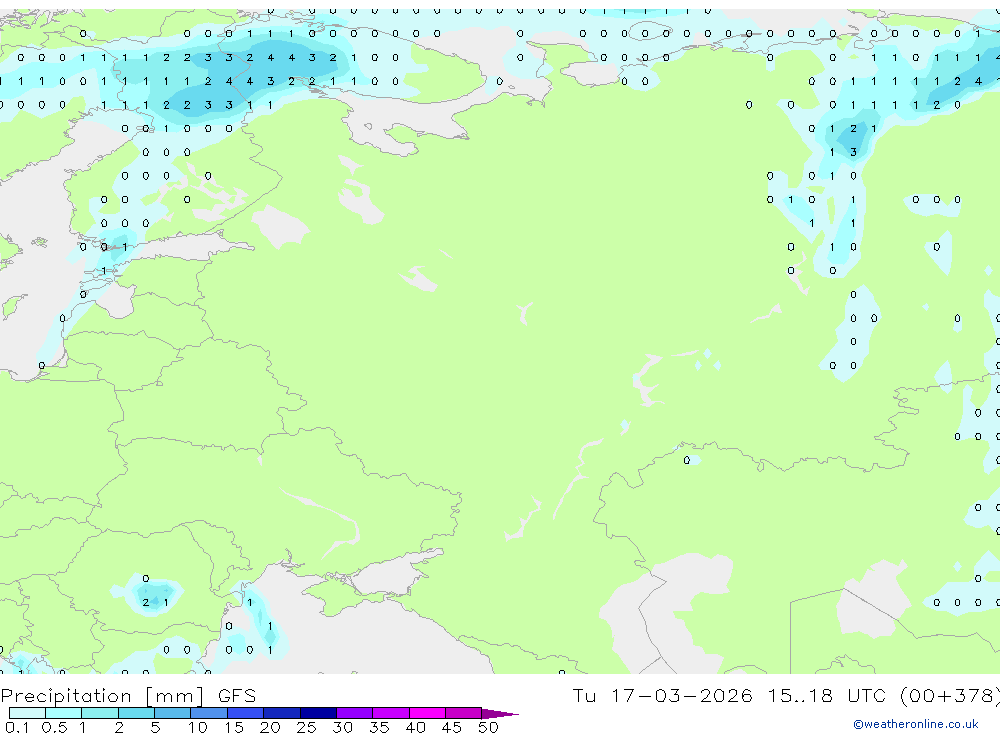Select the legend swatch between 10 and 15
Image resolution: width=1000 pixels, height=733 pixels.
point(209,713)
